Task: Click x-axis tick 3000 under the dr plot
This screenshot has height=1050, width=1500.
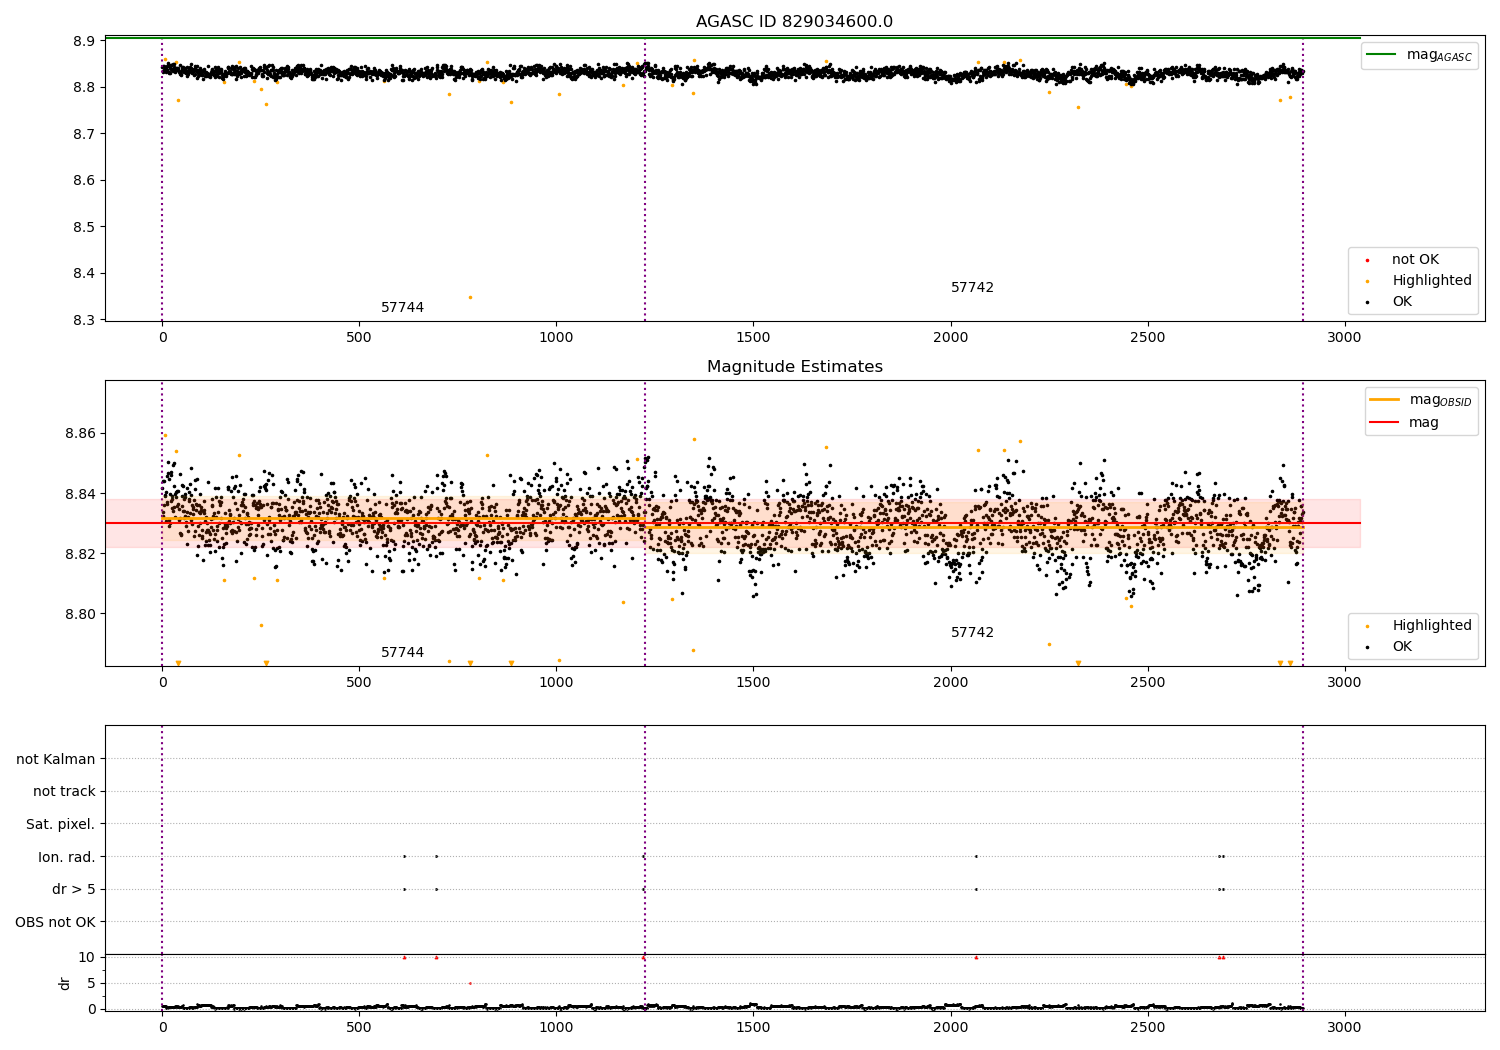Action: point(1344,1028)
